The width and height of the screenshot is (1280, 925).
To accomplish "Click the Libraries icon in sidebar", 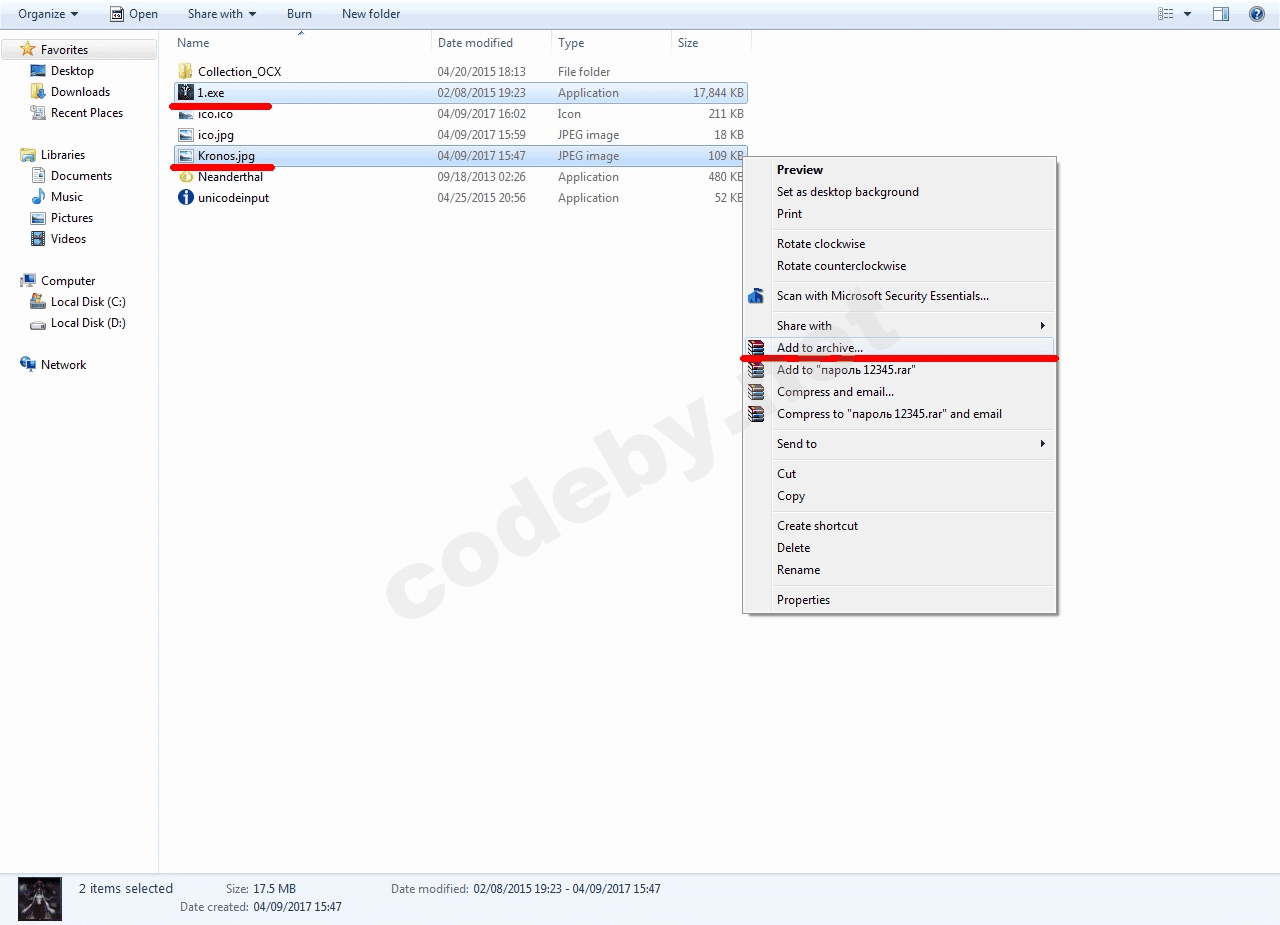I will 28,155.
